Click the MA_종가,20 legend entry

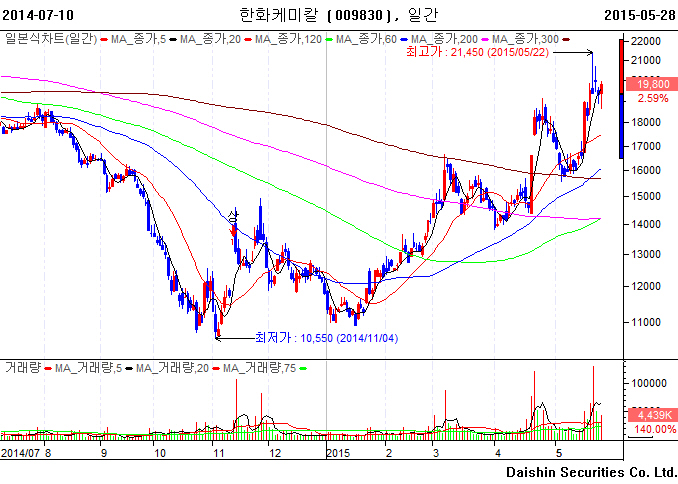pos(210,39)
